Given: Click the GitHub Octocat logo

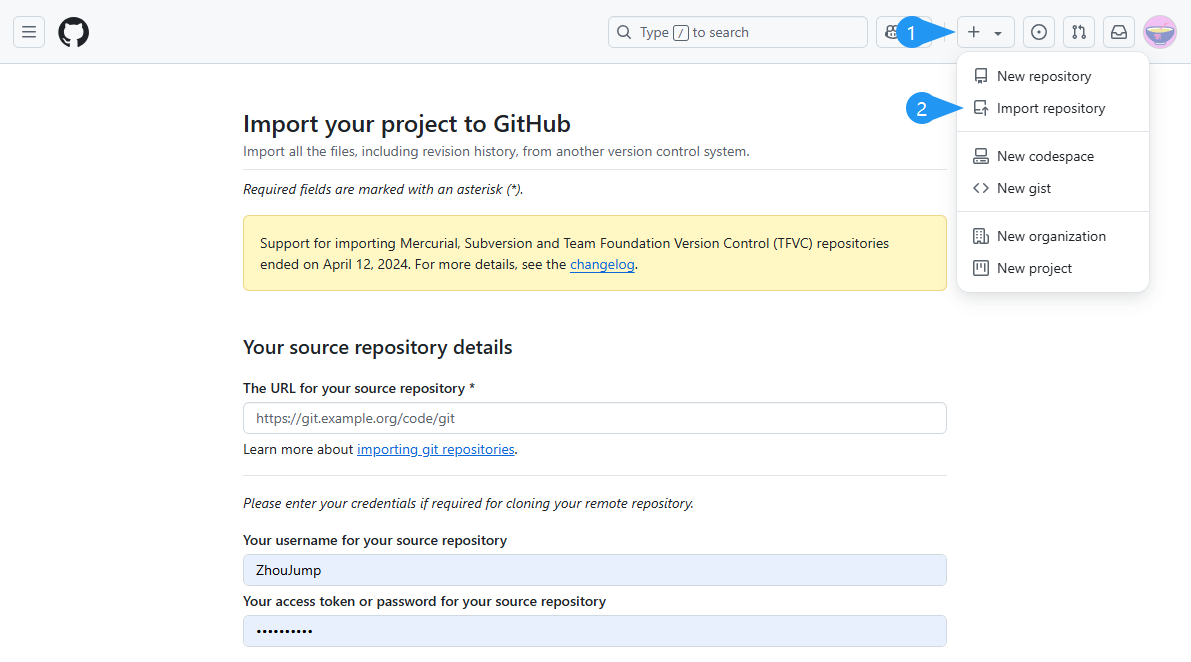Looking at the screenshot, I should (73, 32).
